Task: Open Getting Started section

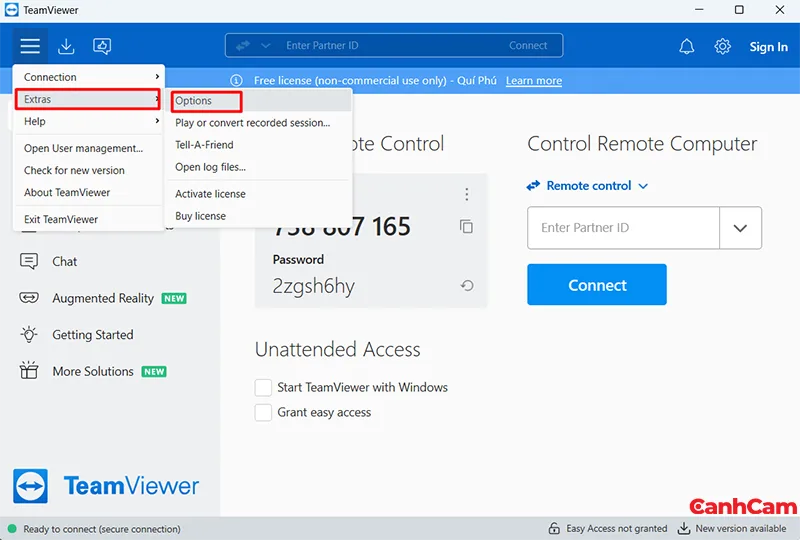Action: (93, 335)
